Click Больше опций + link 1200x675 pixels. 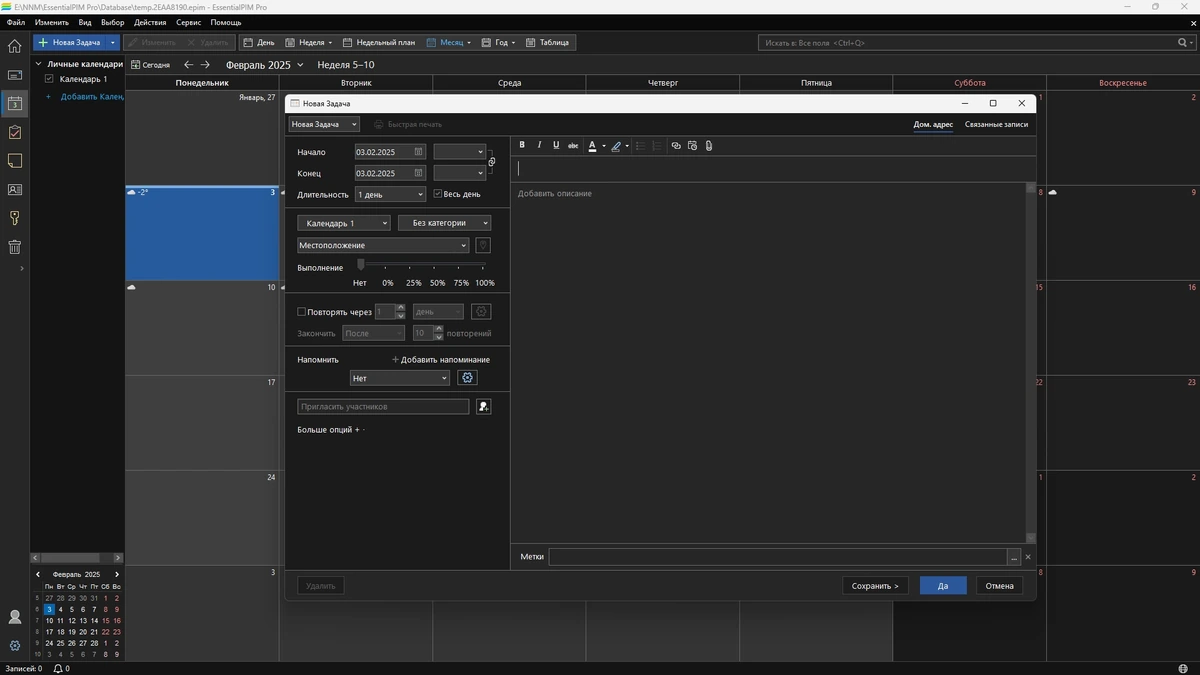(x=328, y=430)
